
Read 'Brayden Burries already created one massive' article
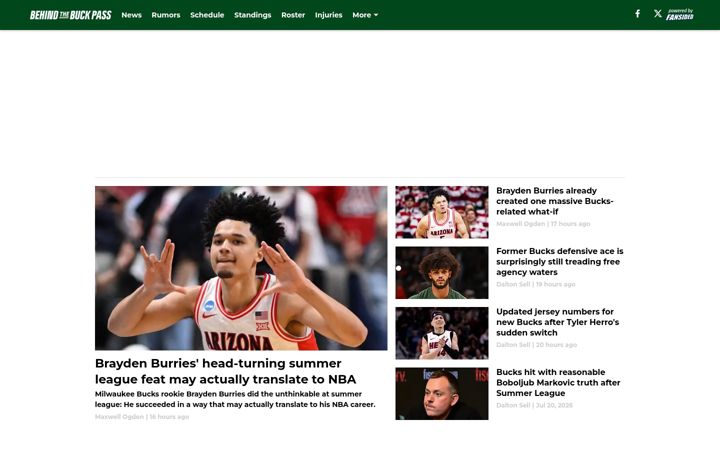click(x=555, y=201)
